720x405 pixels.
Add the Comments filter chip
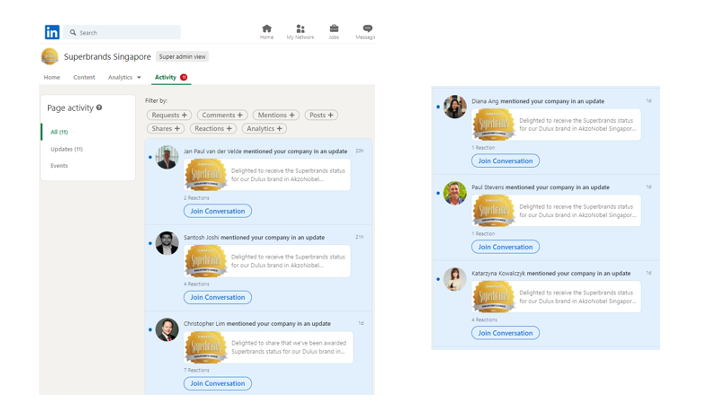pyautogui.click(x=223, y=115)
